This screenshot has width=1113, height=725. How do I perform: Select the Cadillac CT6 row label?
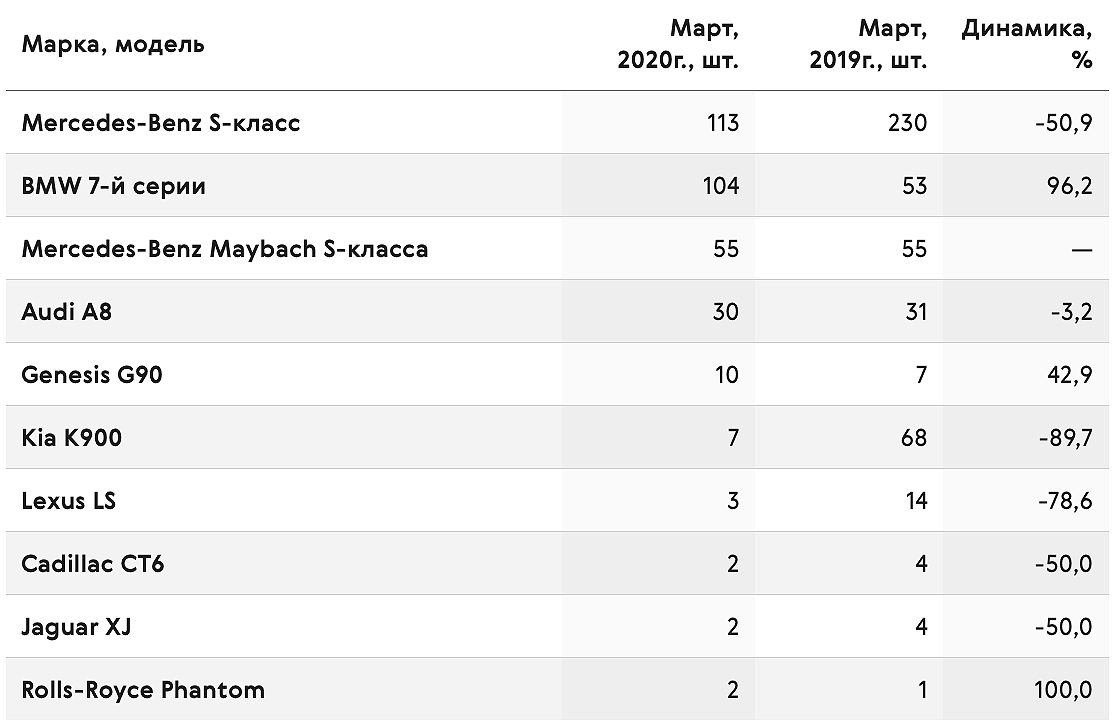(x=93, y=564)
